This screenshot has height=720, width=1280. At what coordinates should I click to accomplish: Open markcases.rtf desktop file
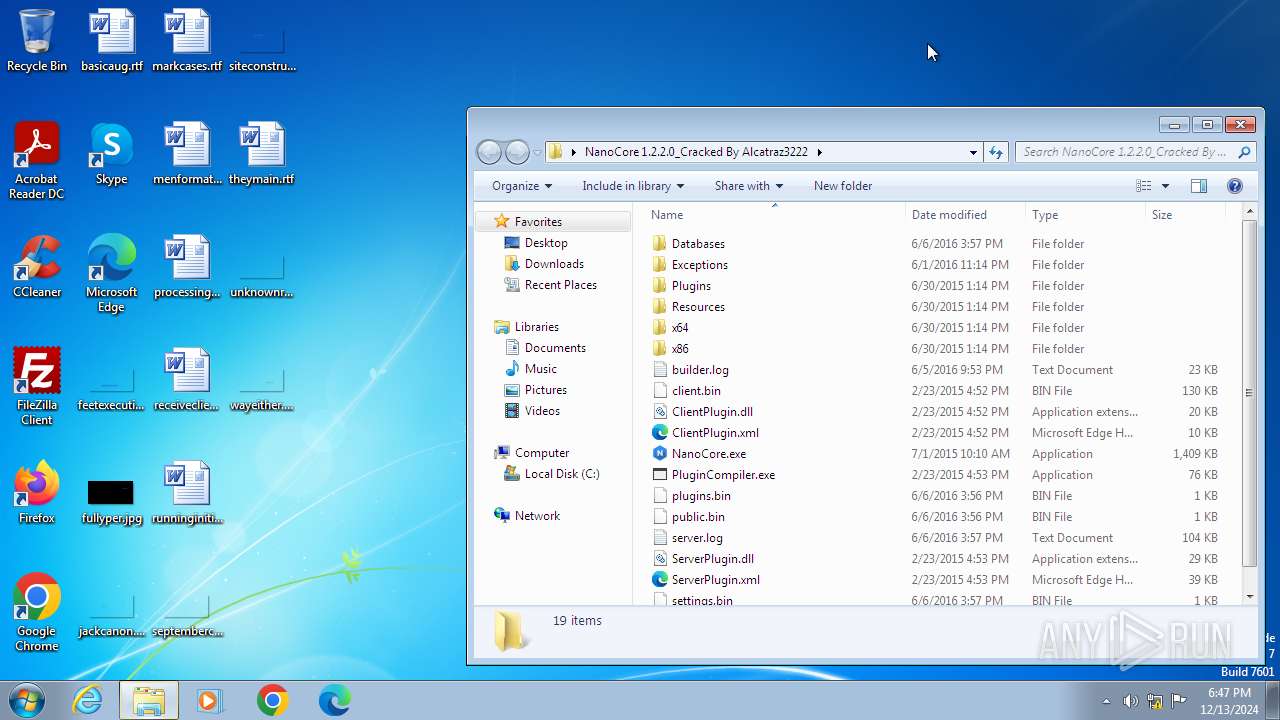click(x=187, y=40)
